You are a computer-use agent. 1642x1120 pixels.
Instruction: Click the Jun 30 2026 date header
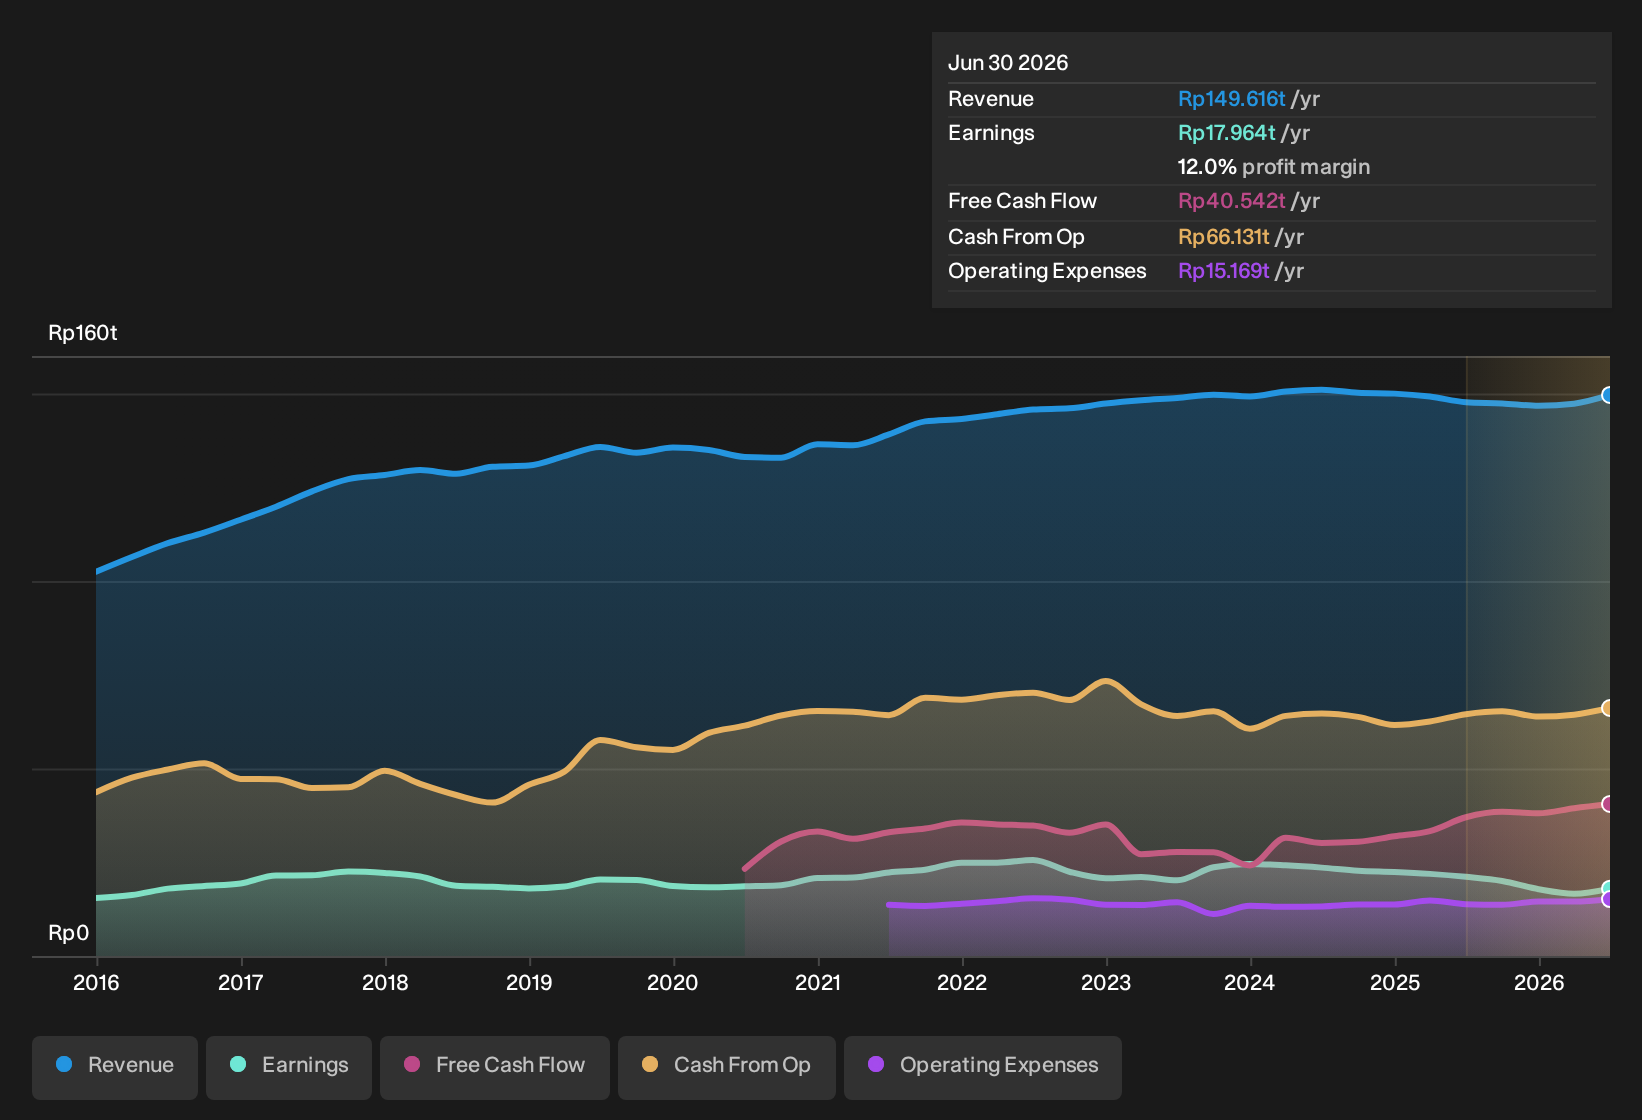point(1008,63)
